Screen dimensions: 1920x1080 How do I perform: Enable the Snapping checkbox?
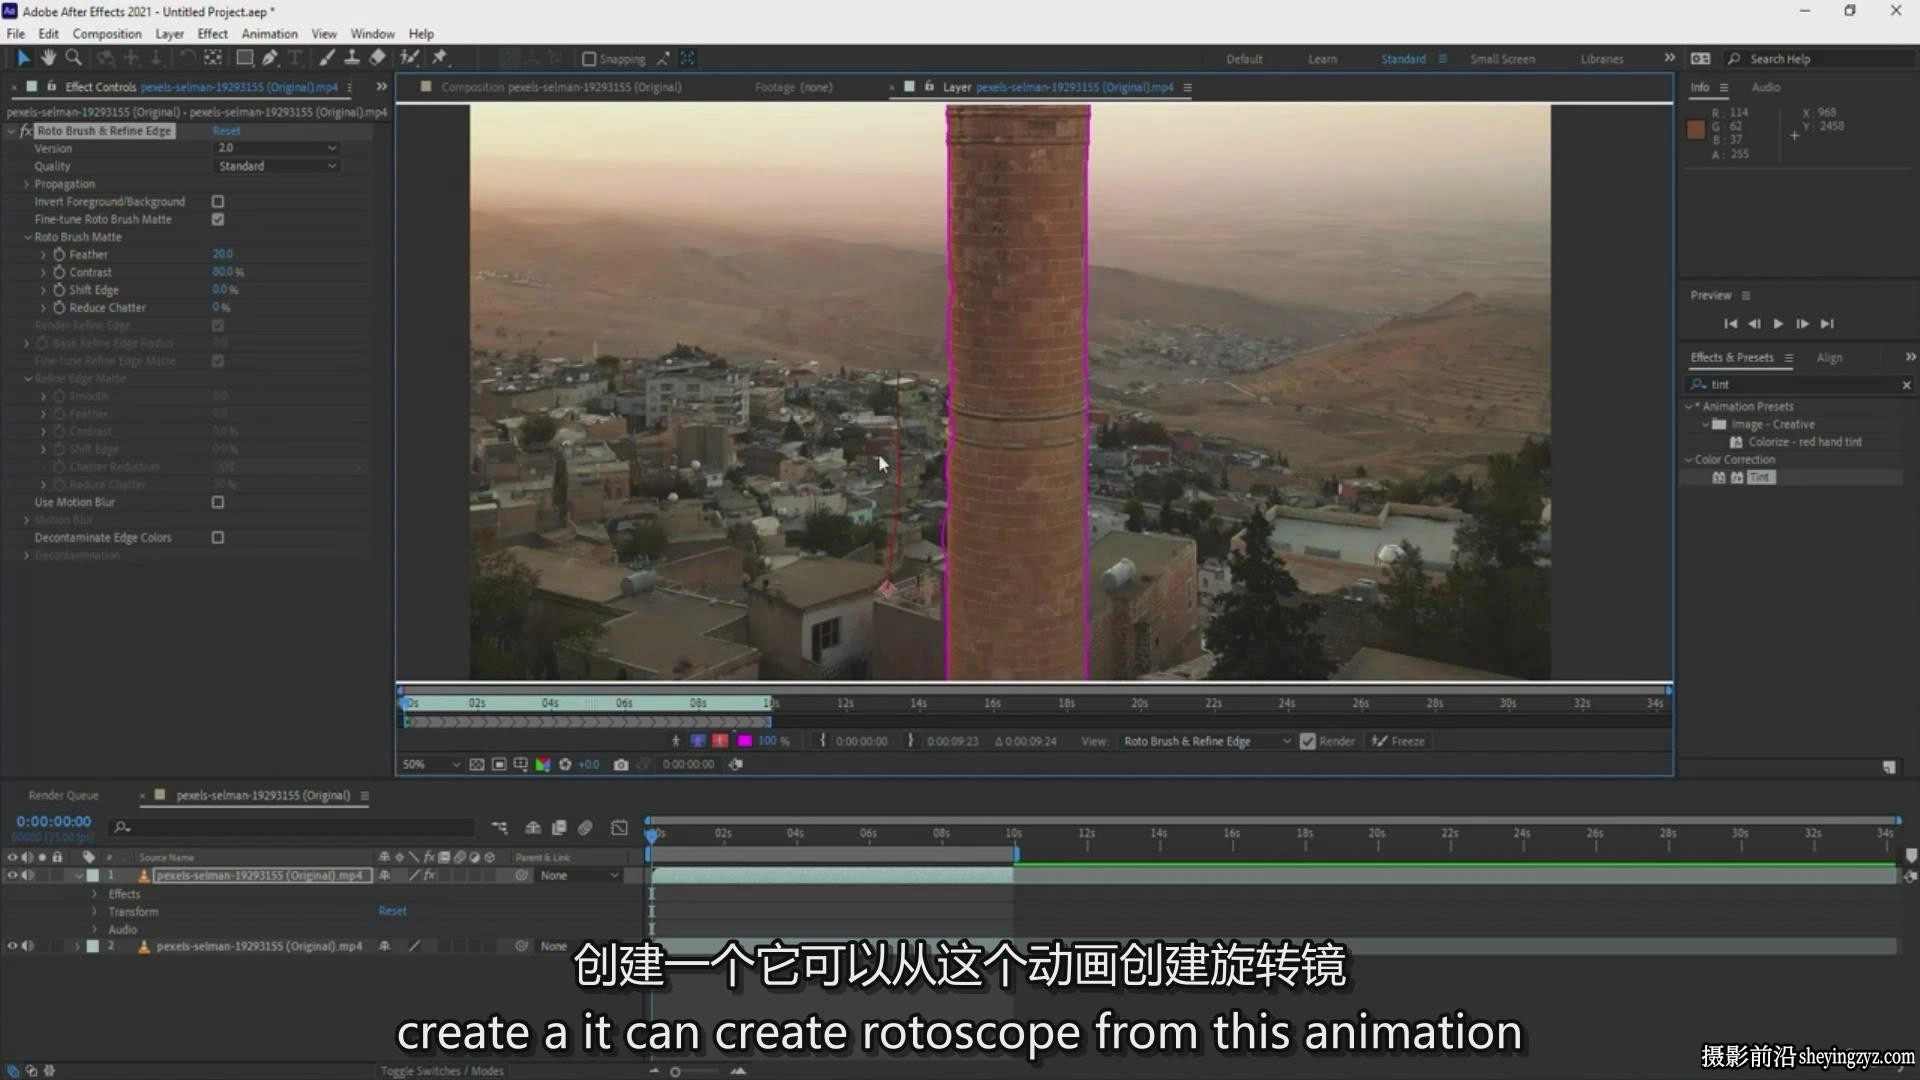pos(589,59)
